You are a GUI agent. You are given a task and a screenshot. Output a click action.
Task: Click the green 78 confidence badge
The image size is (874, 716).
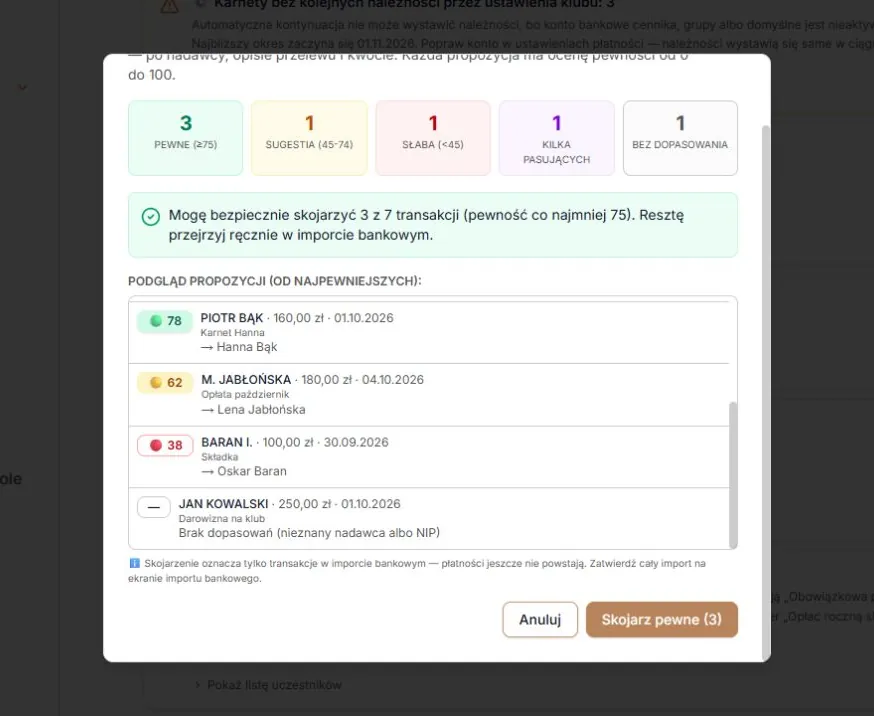pyautogui.click(x=165, y=321)
